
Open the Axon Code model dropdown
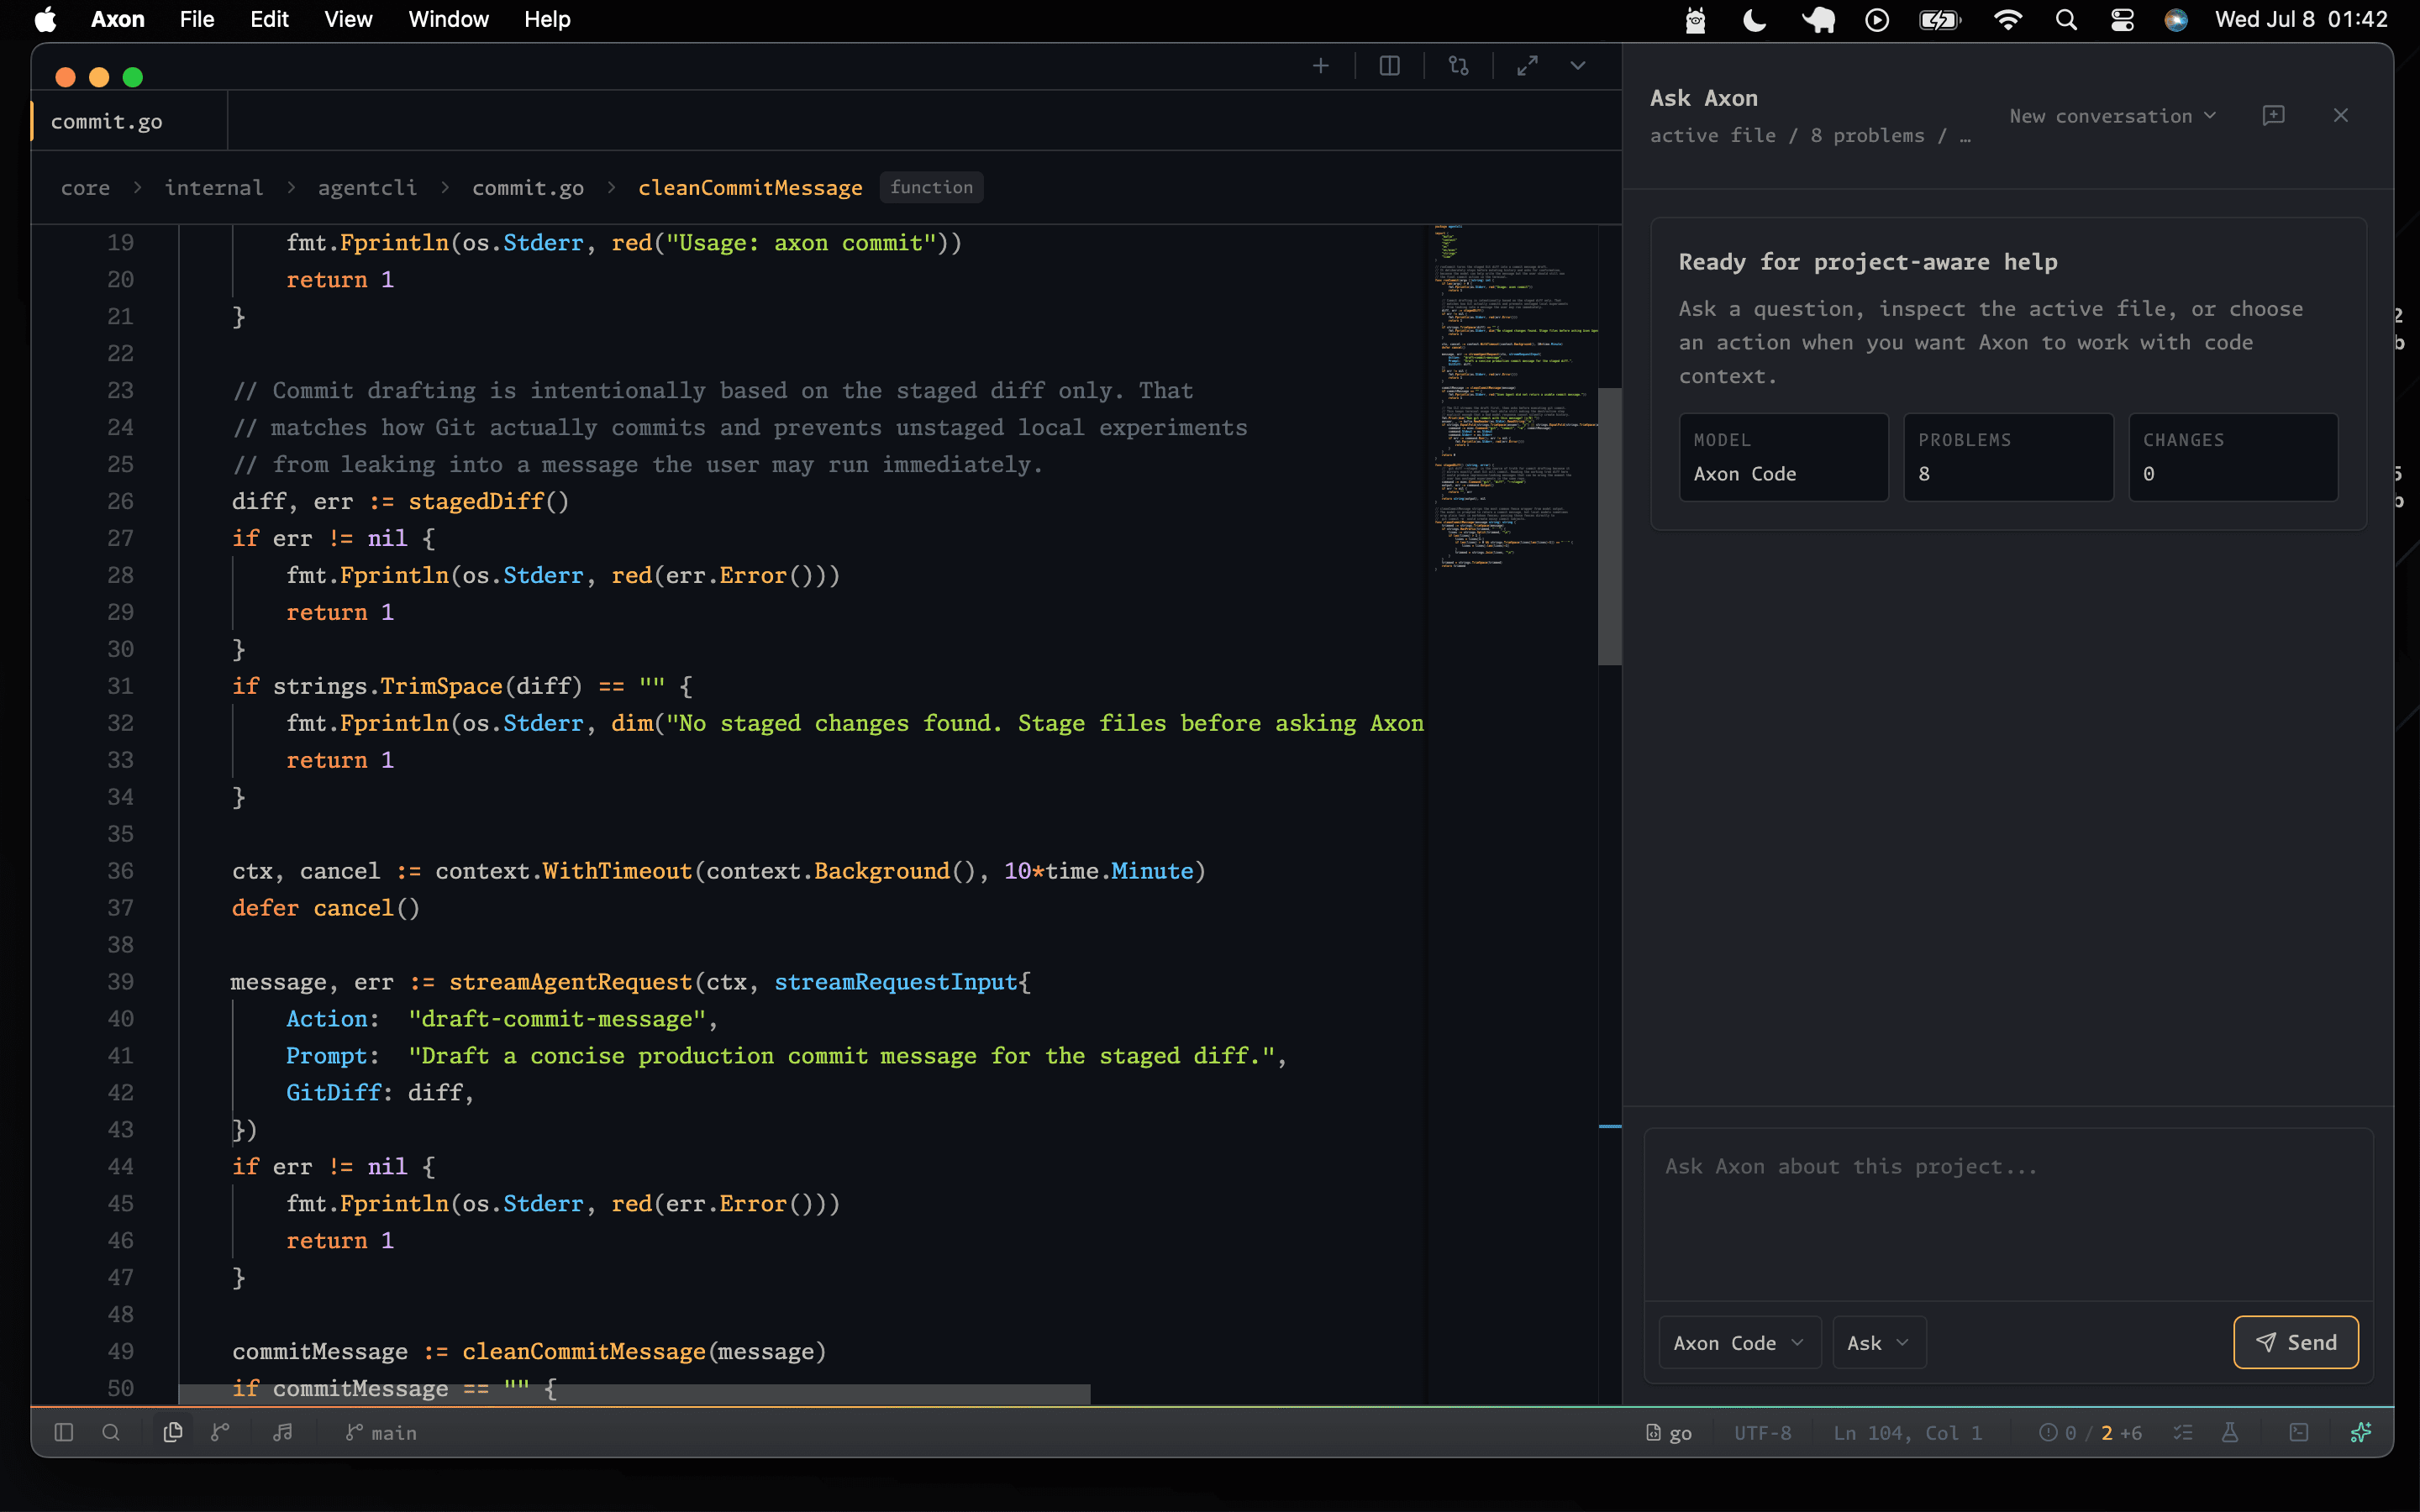pyautogui.click(x=1739, y=1342)
